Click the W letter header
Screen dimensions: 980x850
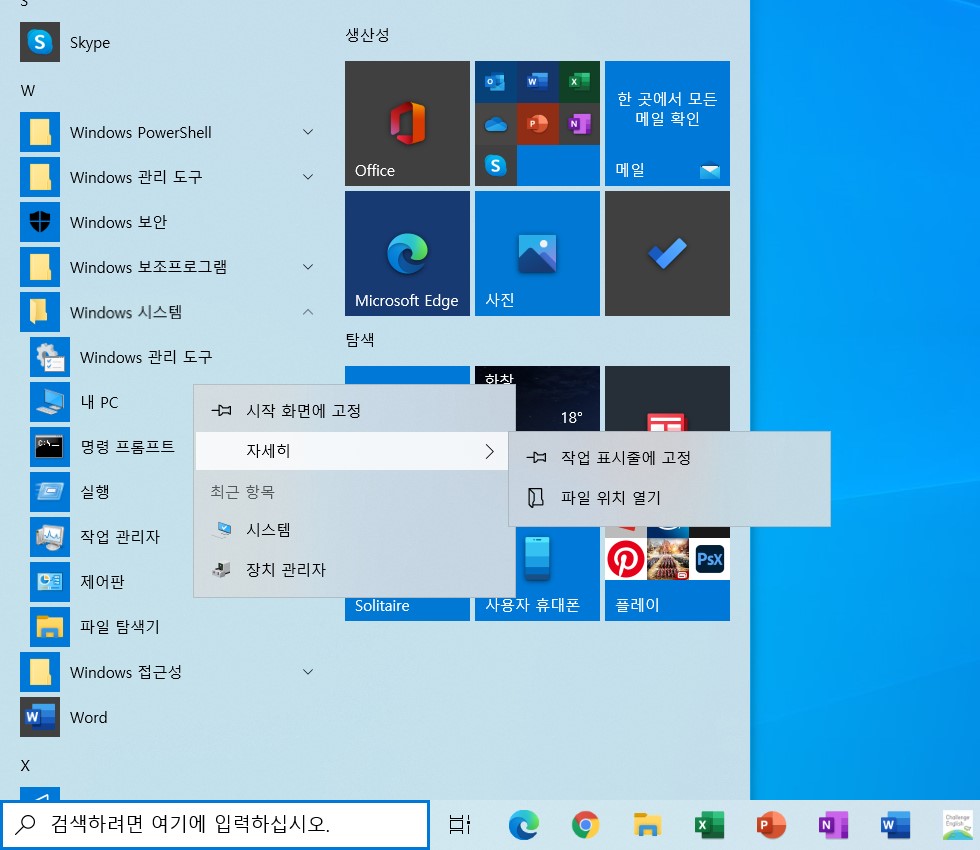(28, 91)
